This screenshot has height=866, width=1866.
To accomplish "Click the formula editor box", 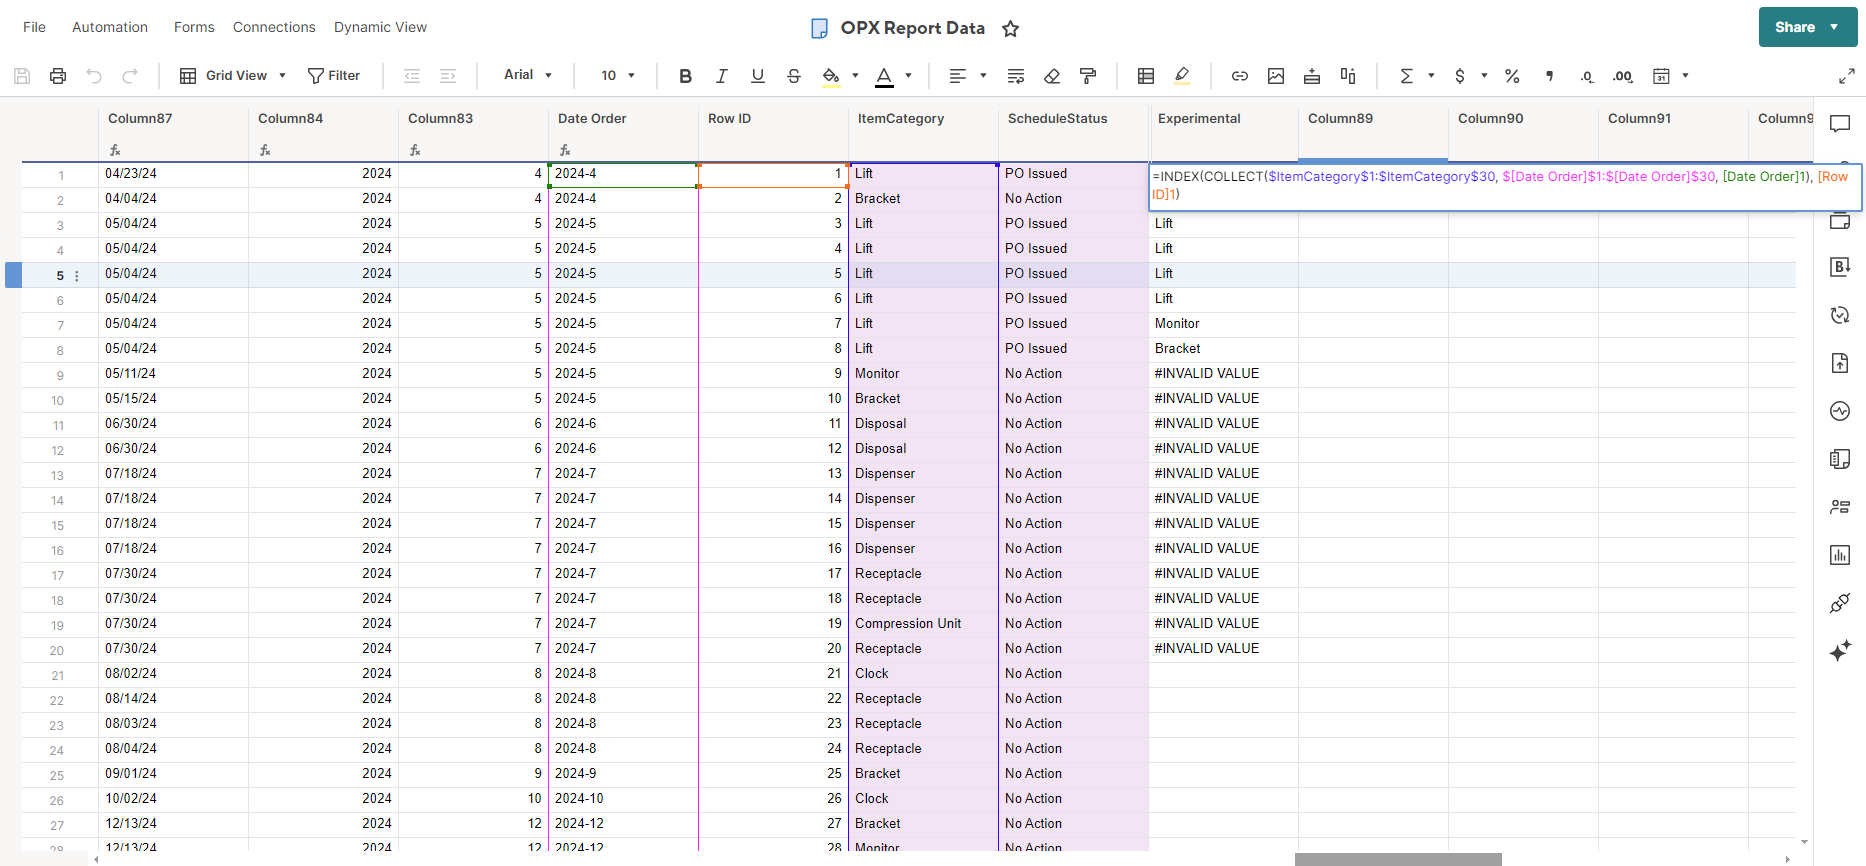I will pos(1505,187).
